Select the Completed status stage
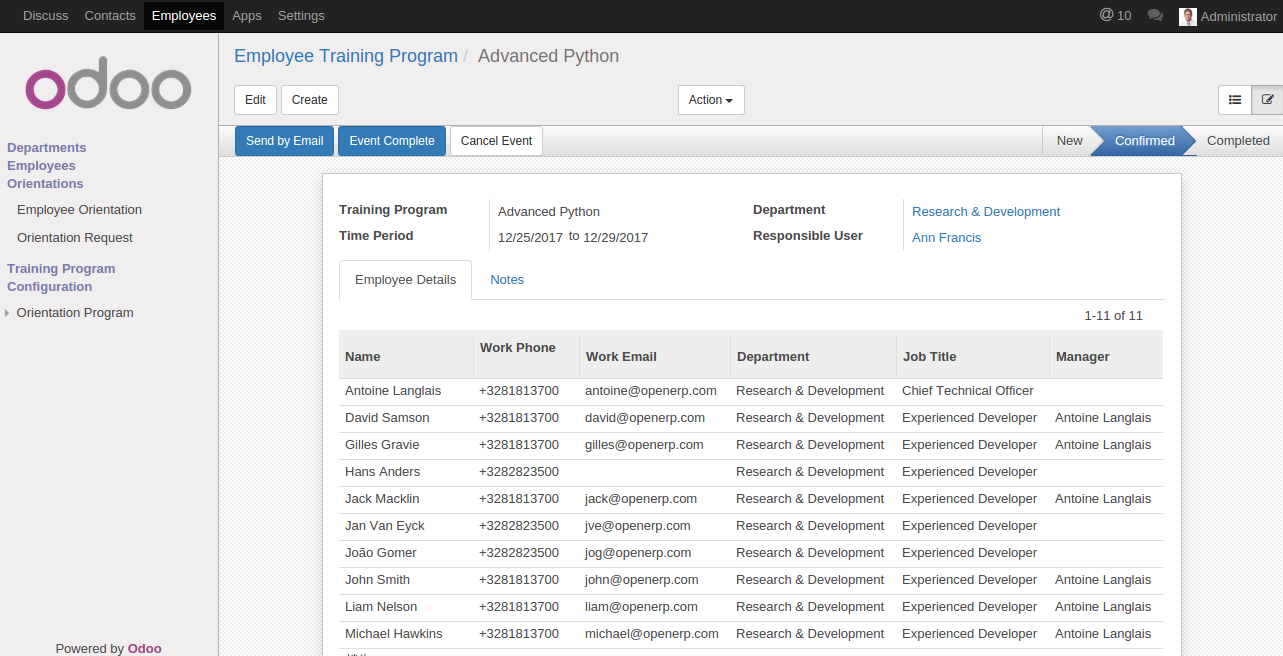The height and width of the screenshot is (656, 1283). (x=1238, y=141)
